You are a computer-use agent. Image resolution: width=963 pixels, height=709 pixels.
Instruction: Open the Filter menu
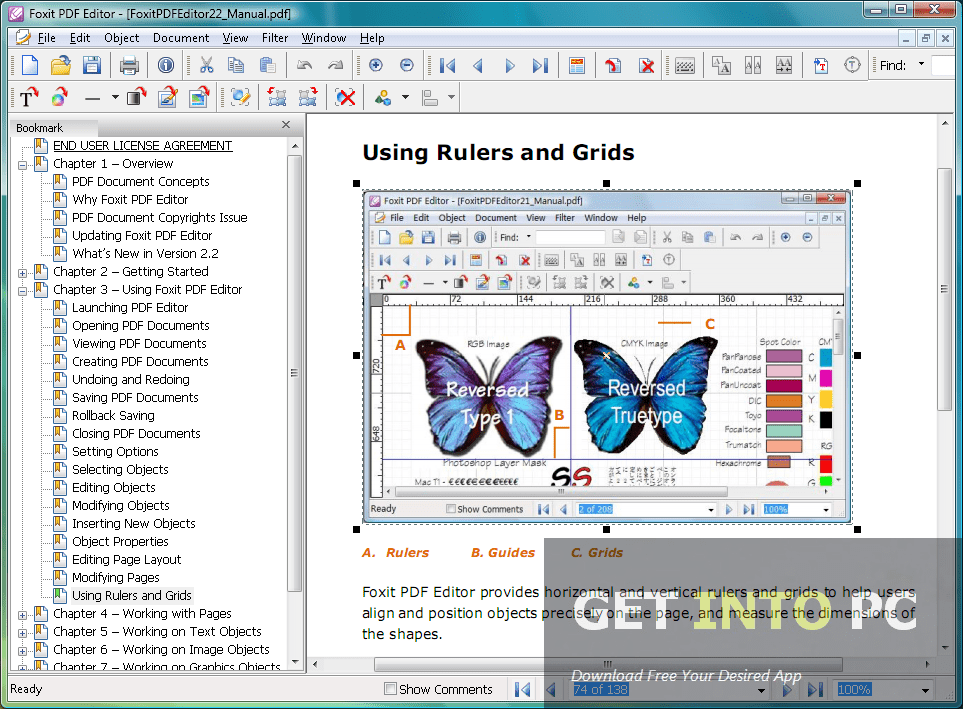[275, 38]
